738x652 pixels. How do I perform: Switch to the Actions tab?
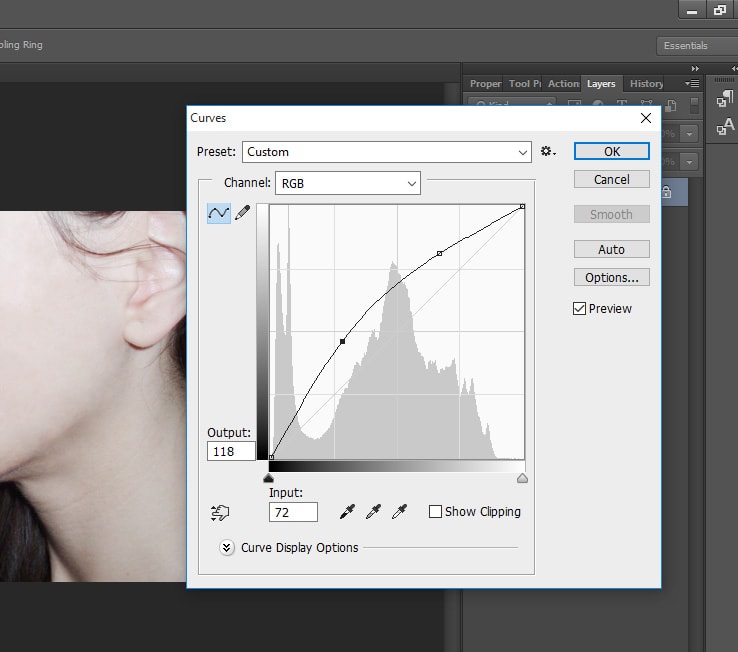click(x=563, y=84)
